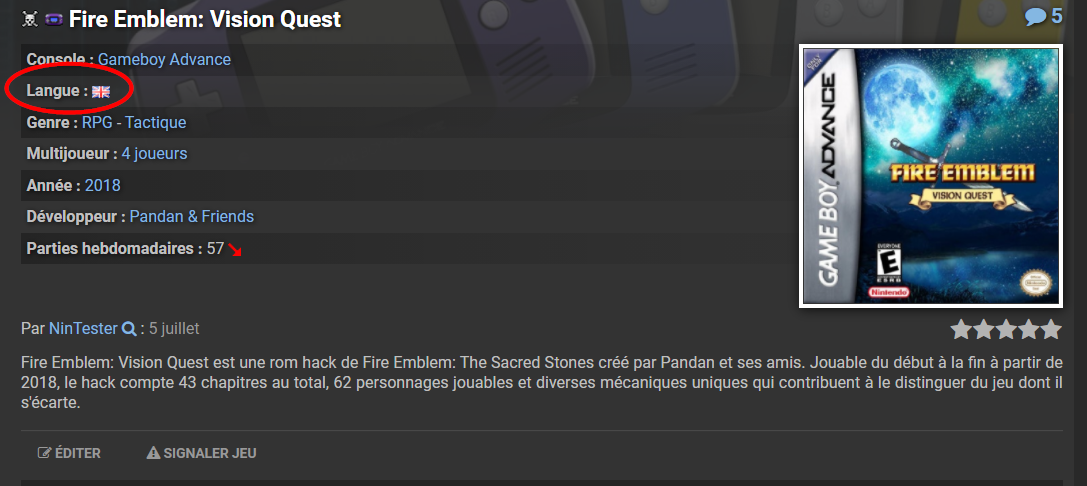Open the Pandan & Friends developer link
This screenshot has width=1087, height=486.
click(191, 216)
